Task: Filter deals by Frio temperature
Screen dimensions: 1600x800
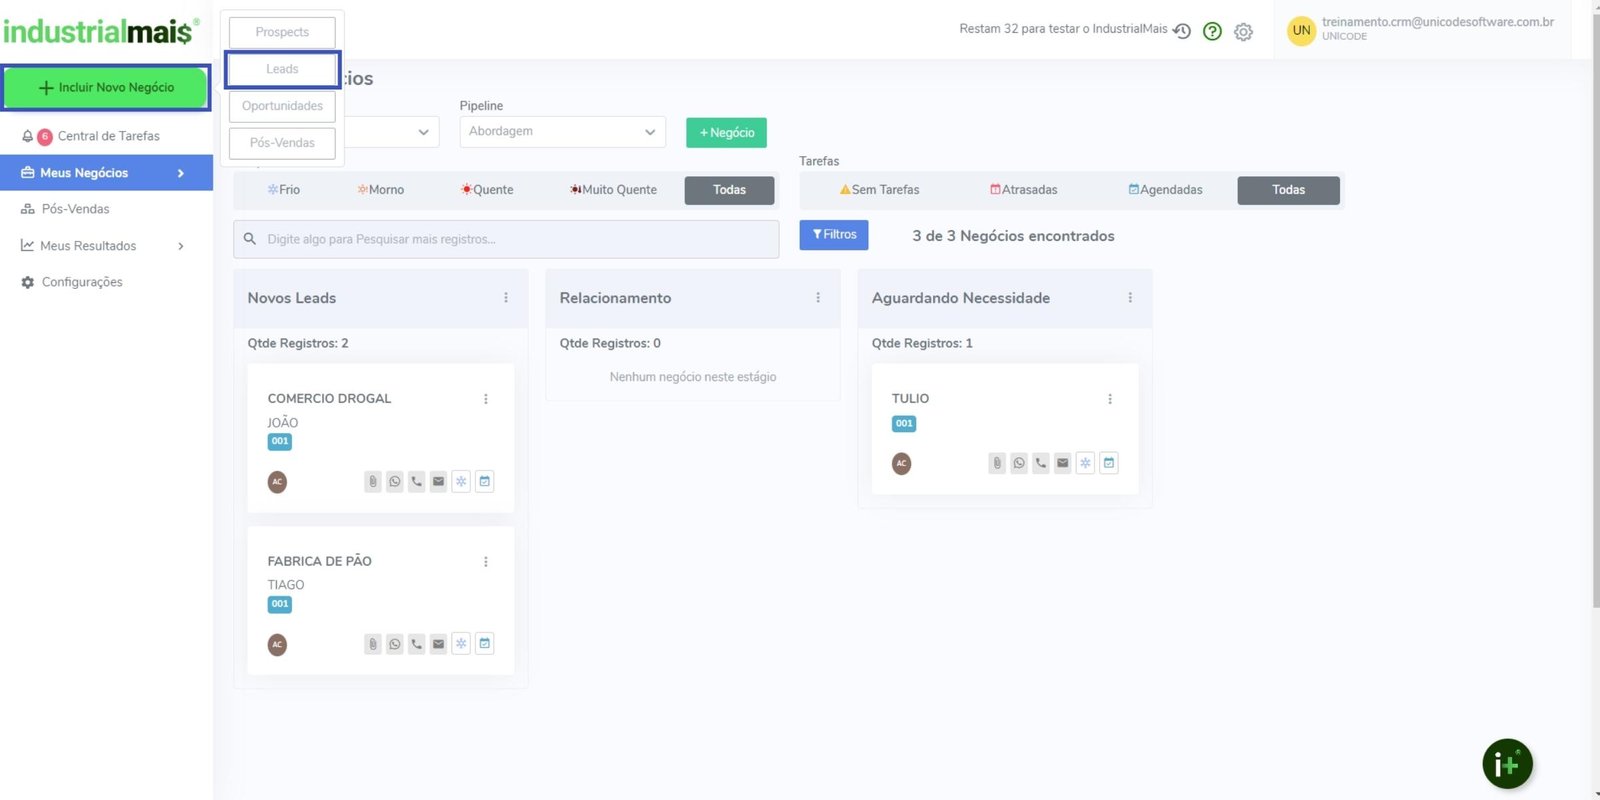Action: 284,190
